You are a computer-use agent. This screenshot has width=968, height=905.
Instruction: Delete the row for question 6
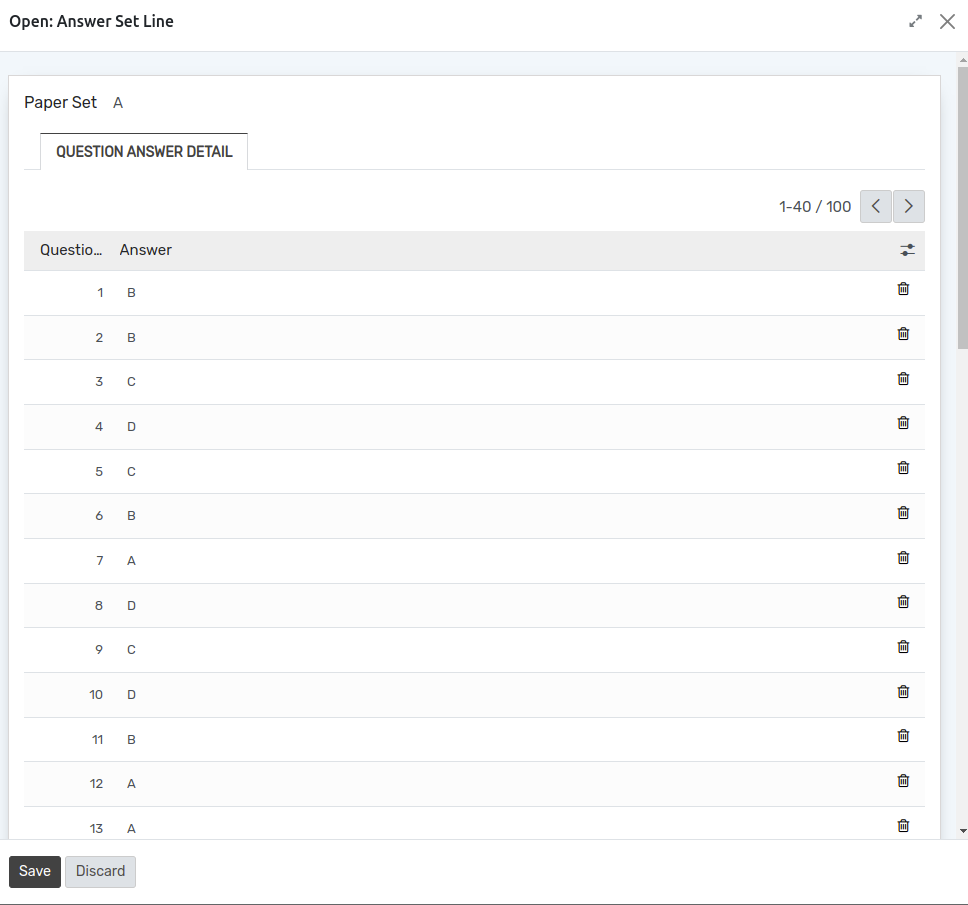903,513
